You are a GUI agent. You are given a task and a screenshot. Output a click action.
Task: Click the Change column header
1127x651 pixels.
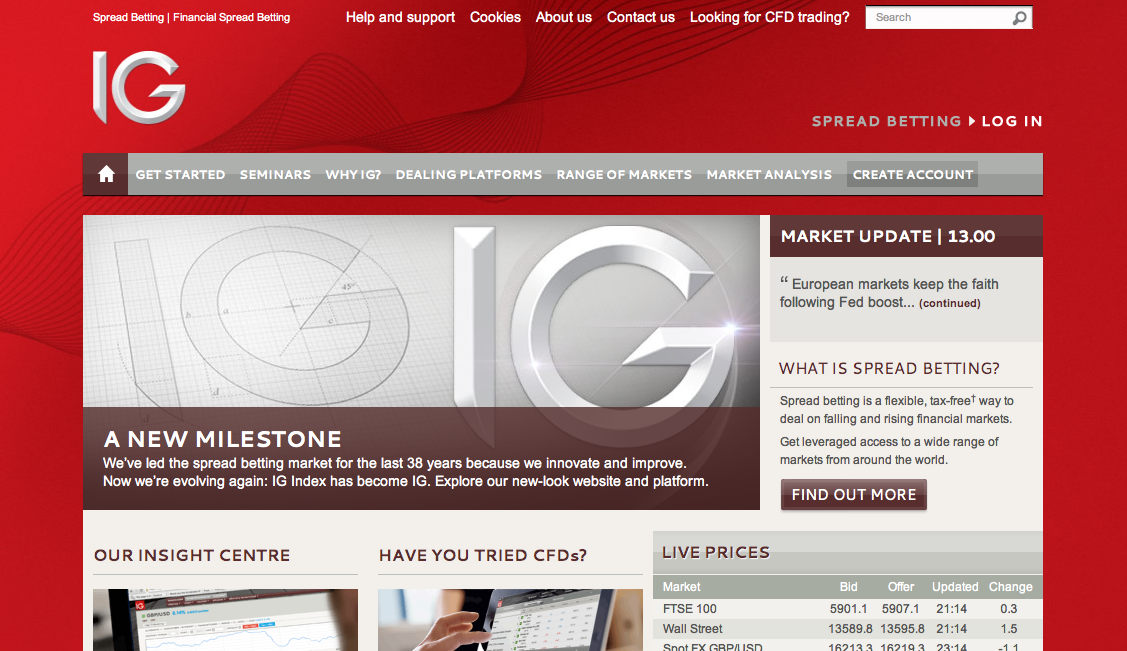pos(1011,587)
